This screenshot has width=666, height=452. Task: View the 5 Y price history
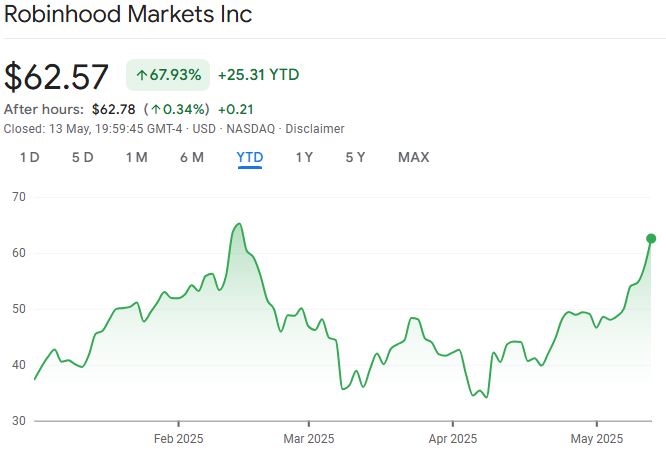pos(355,157)
